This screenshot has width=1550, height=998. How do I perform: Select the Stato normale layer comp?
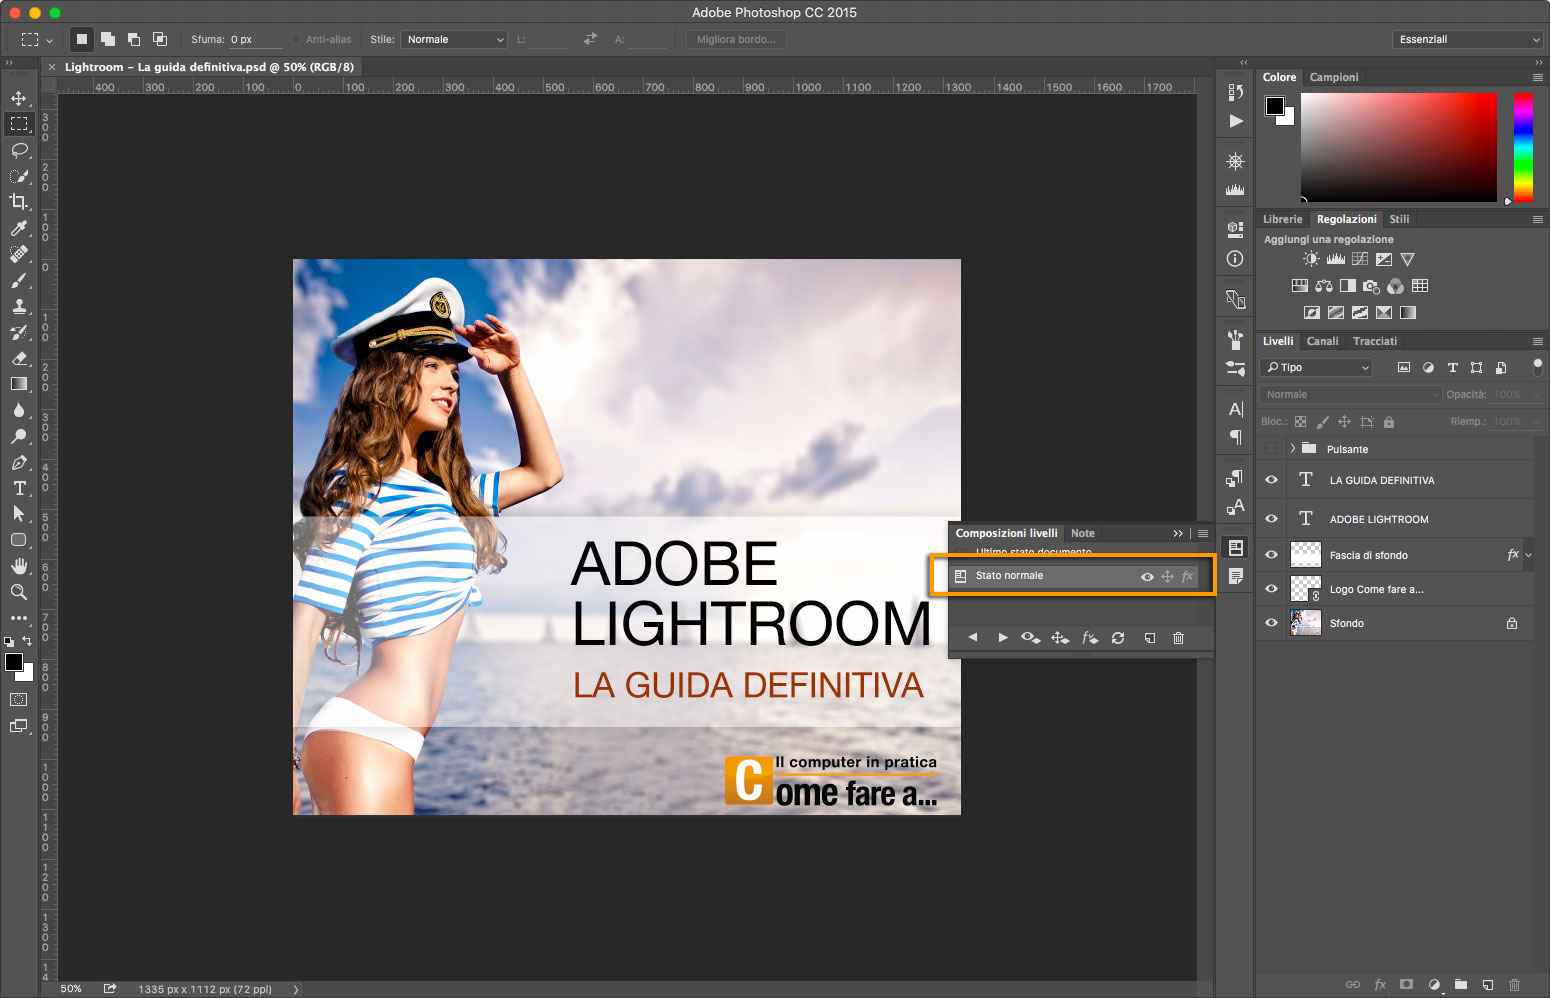coord(1074,576)
